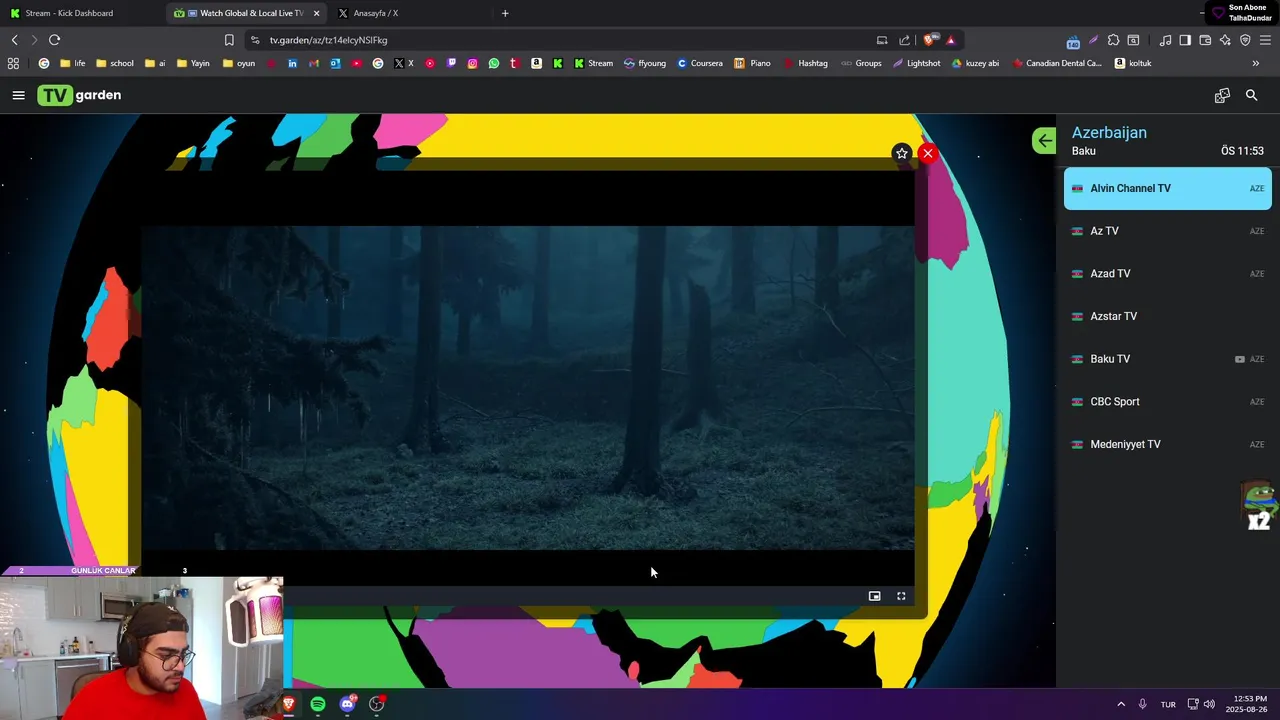
Task: Go back in browser history
Action: (14, 40)
